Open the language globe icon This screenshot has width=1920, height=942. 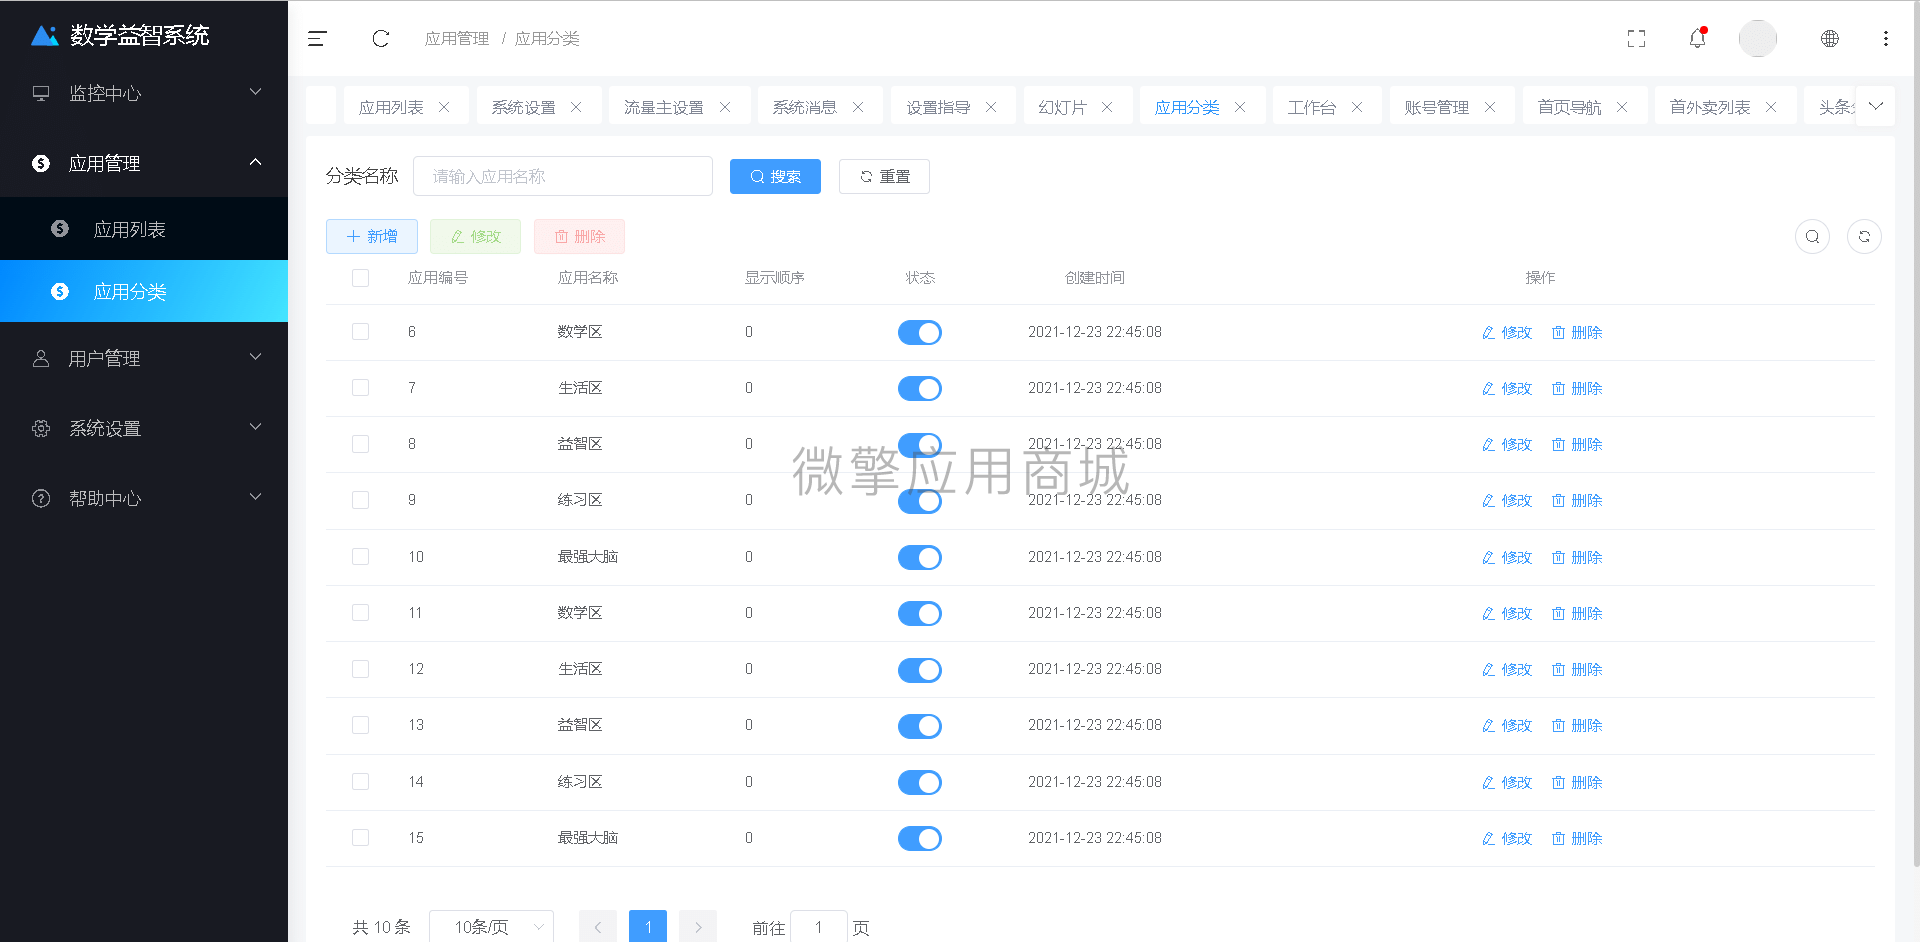pyautogui.click(x=1829, y=38)
